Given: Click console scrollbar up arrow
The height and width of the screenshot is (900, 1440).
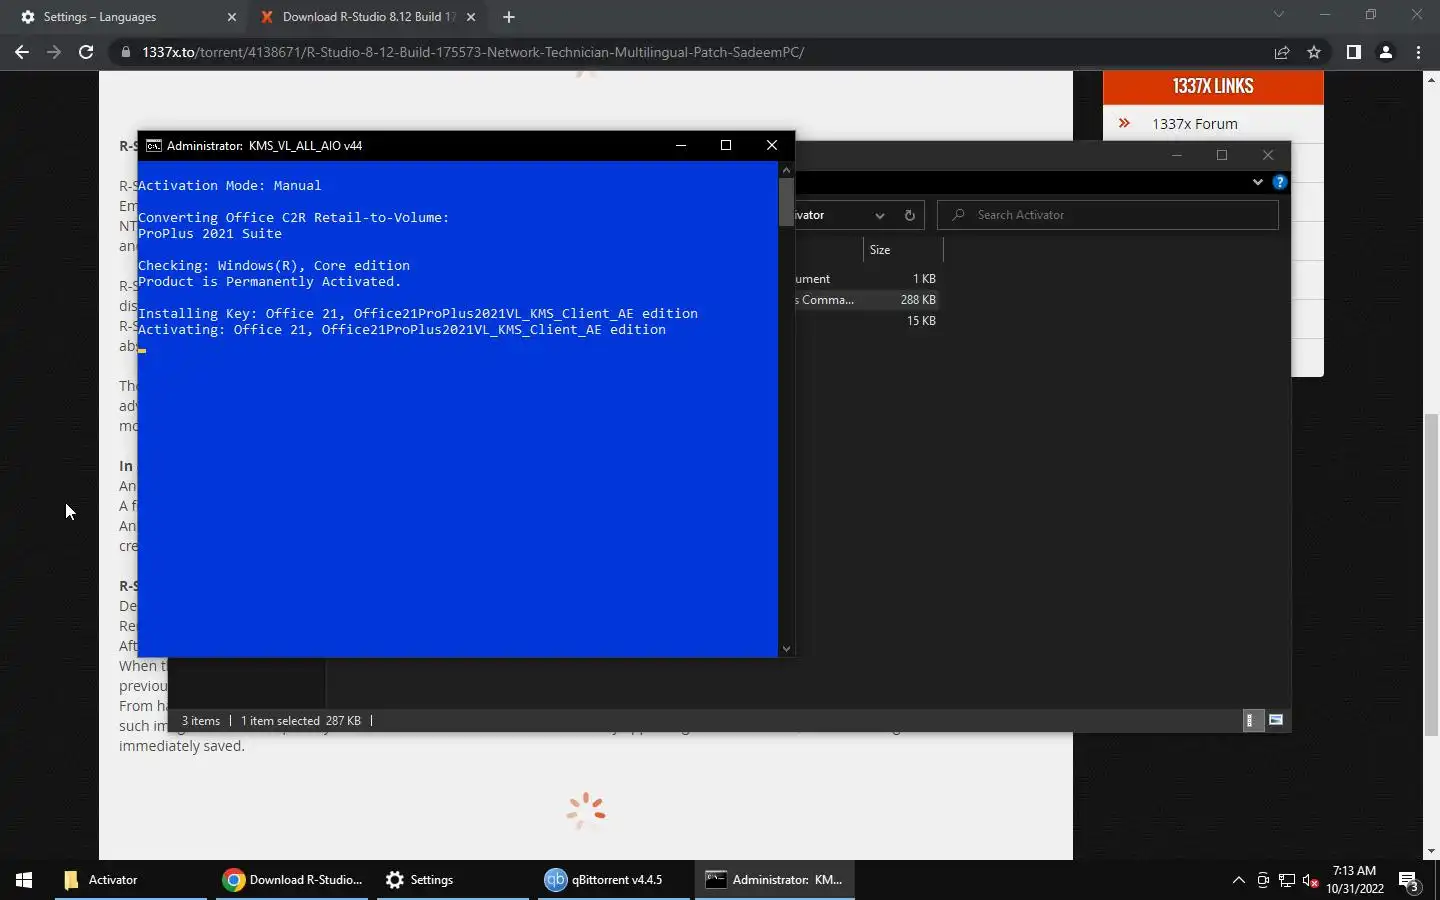Looking at the screenshot, I should pyautogui.click(x=786, y=170).
